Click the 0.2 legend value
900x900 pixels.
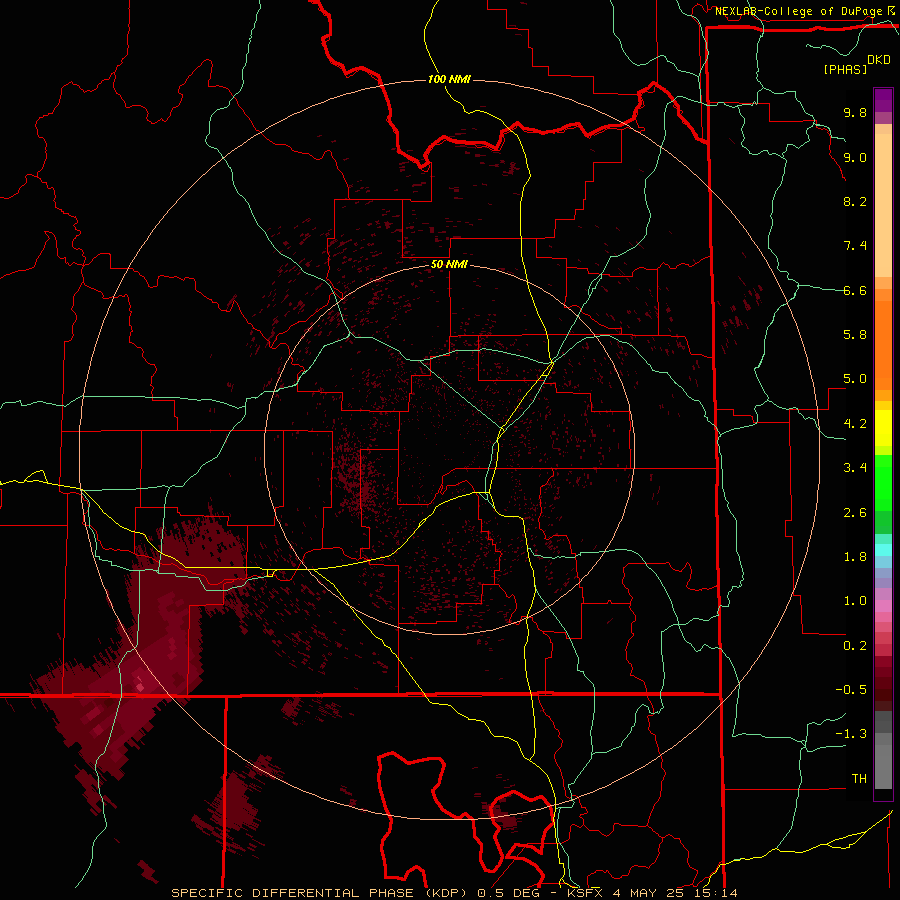click(x=855, y=646)
